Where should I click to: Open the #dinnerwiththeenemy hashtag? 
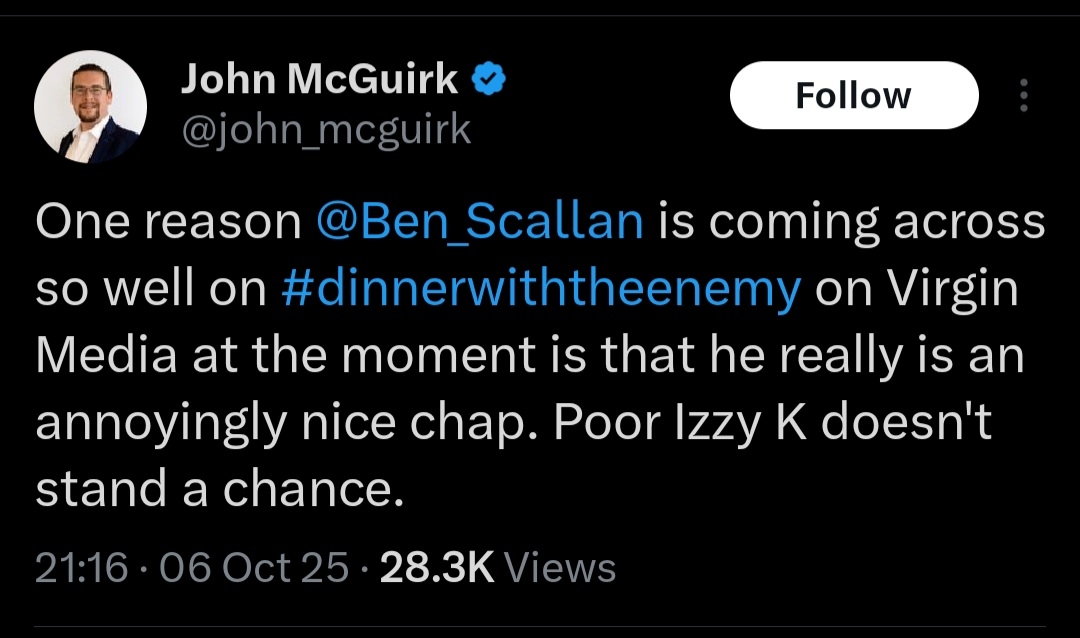pos(542,289)
